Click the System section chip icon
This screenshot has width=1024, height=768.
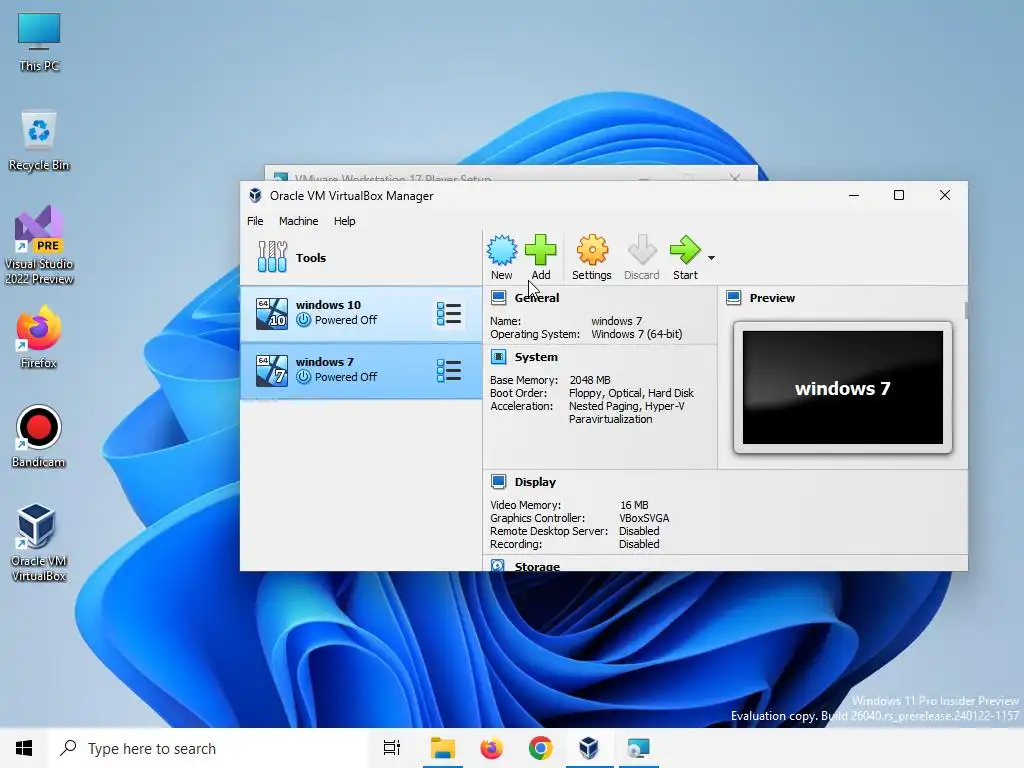click(x=498, y=357)
